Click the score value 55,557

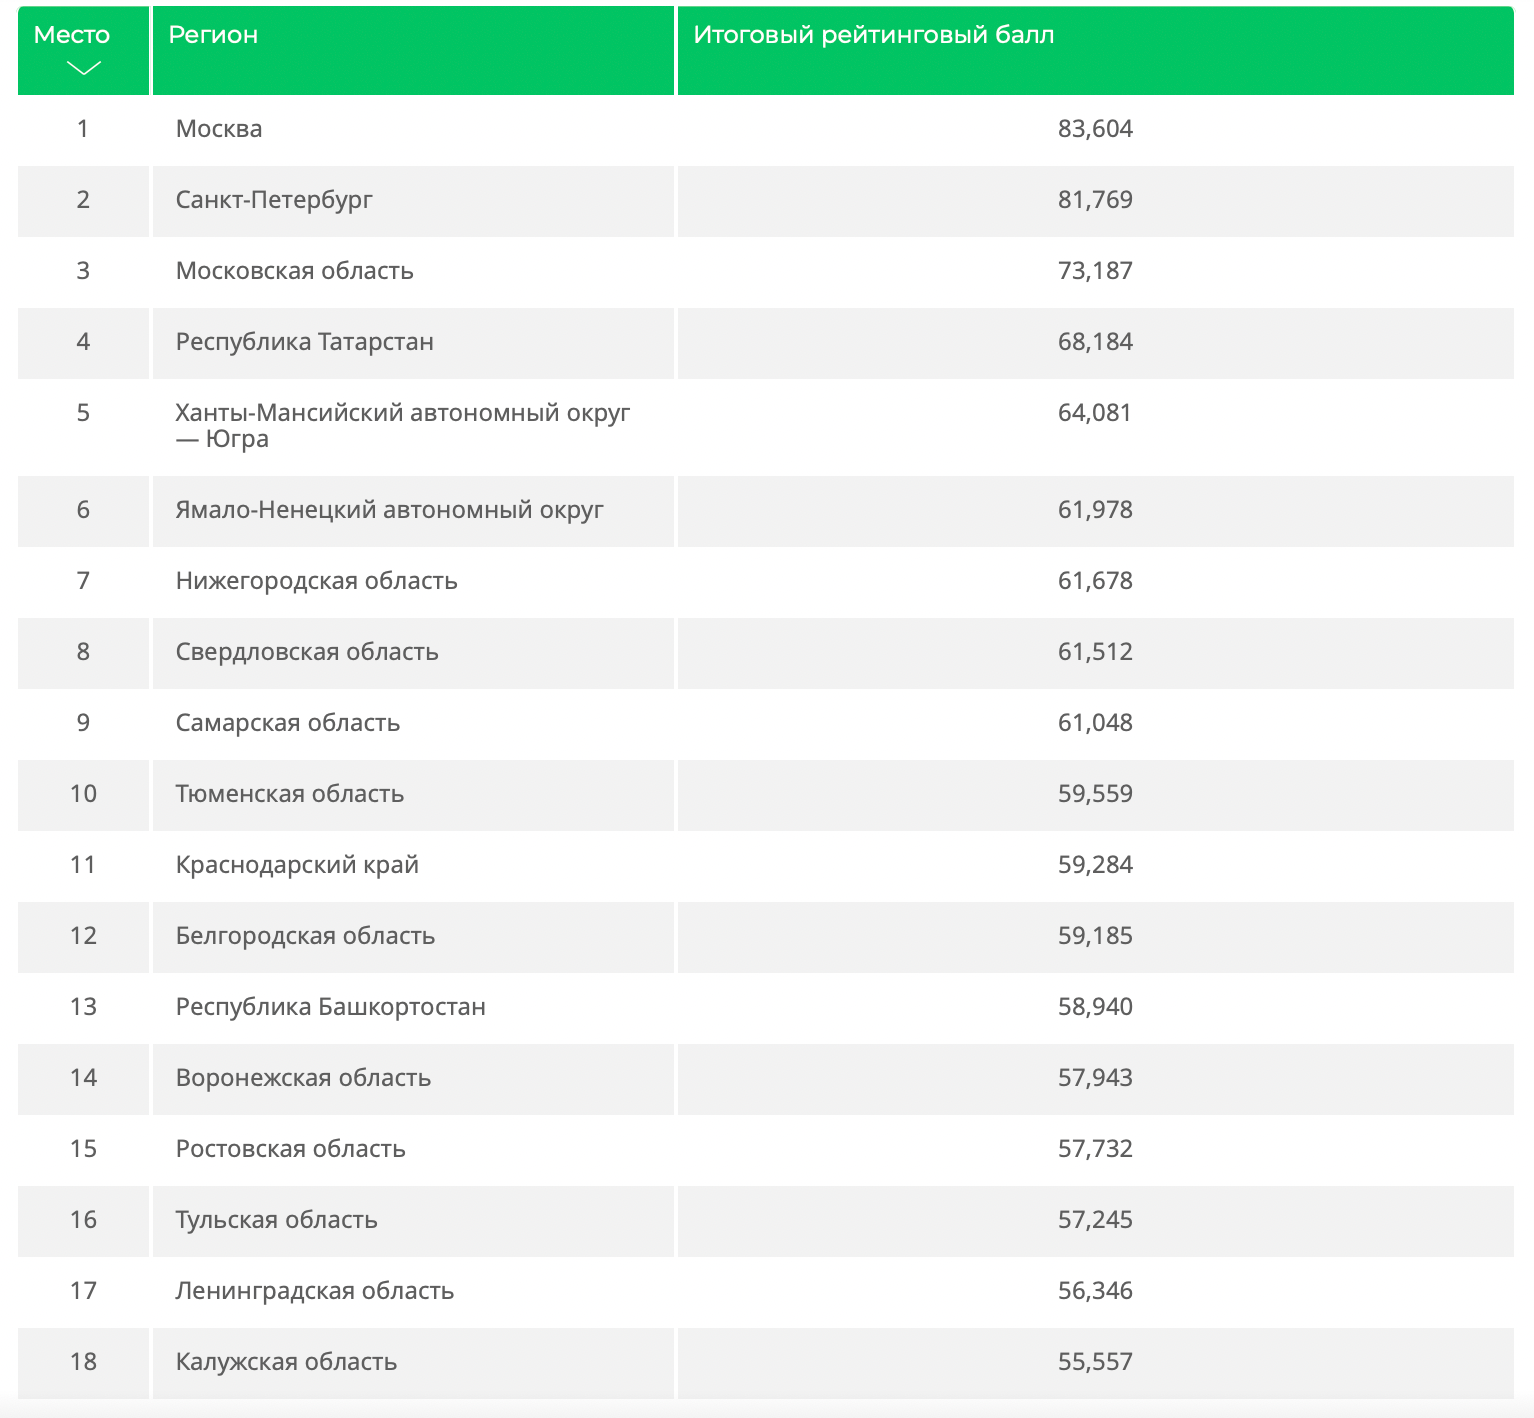click(1095, 1362)
